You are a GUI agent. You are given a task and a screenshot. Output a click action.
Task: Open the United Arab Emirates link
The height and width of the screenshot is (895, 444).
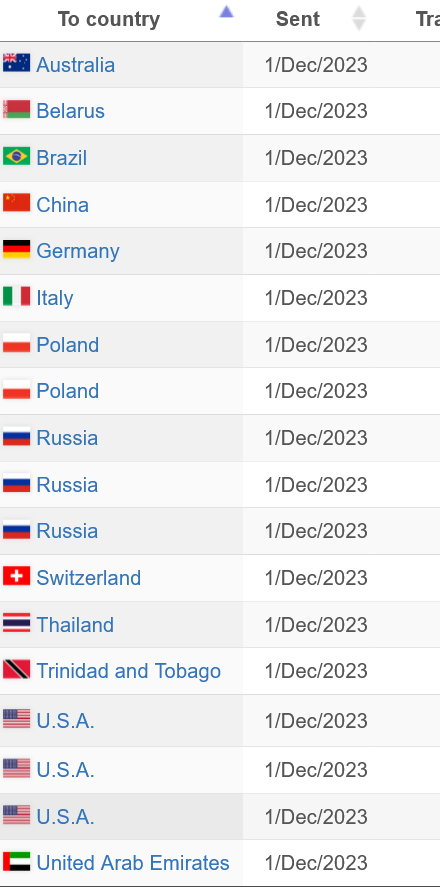point(133,863)
